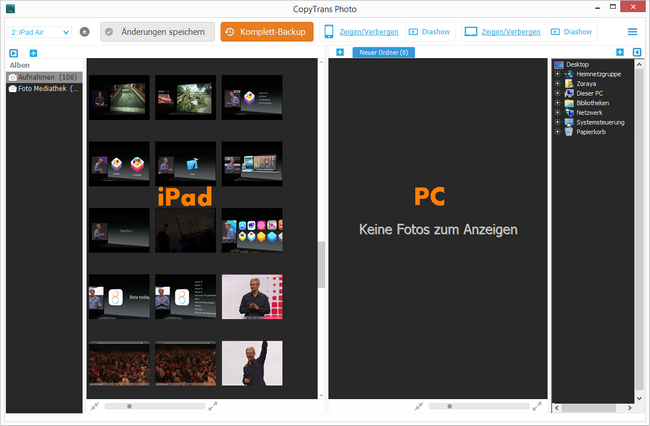
Task: Select Heimnetzgruppe in folder tree
Action: (x=599, y=74)
